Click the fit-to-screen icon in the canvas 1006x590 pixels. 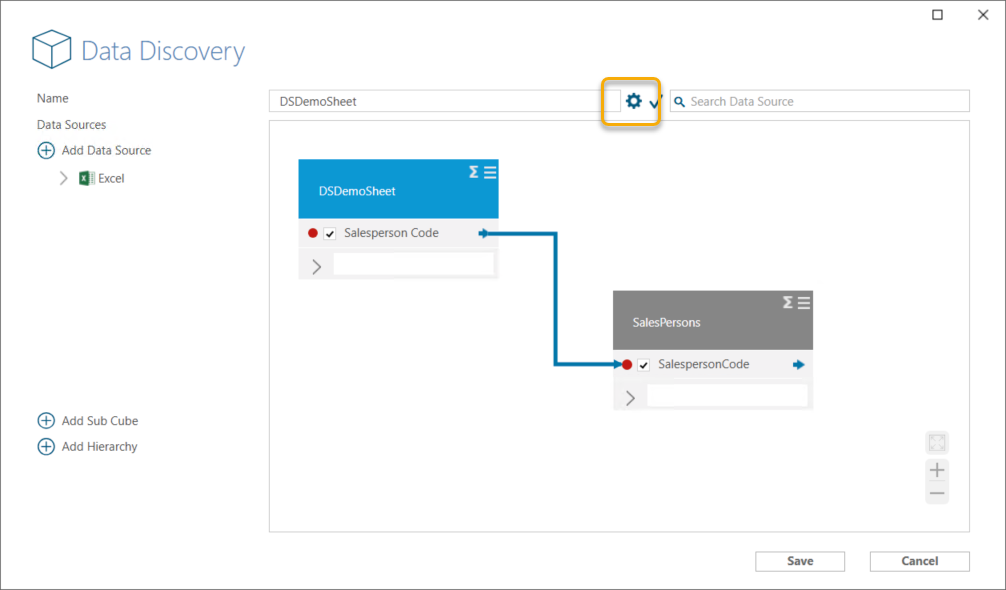937,442
